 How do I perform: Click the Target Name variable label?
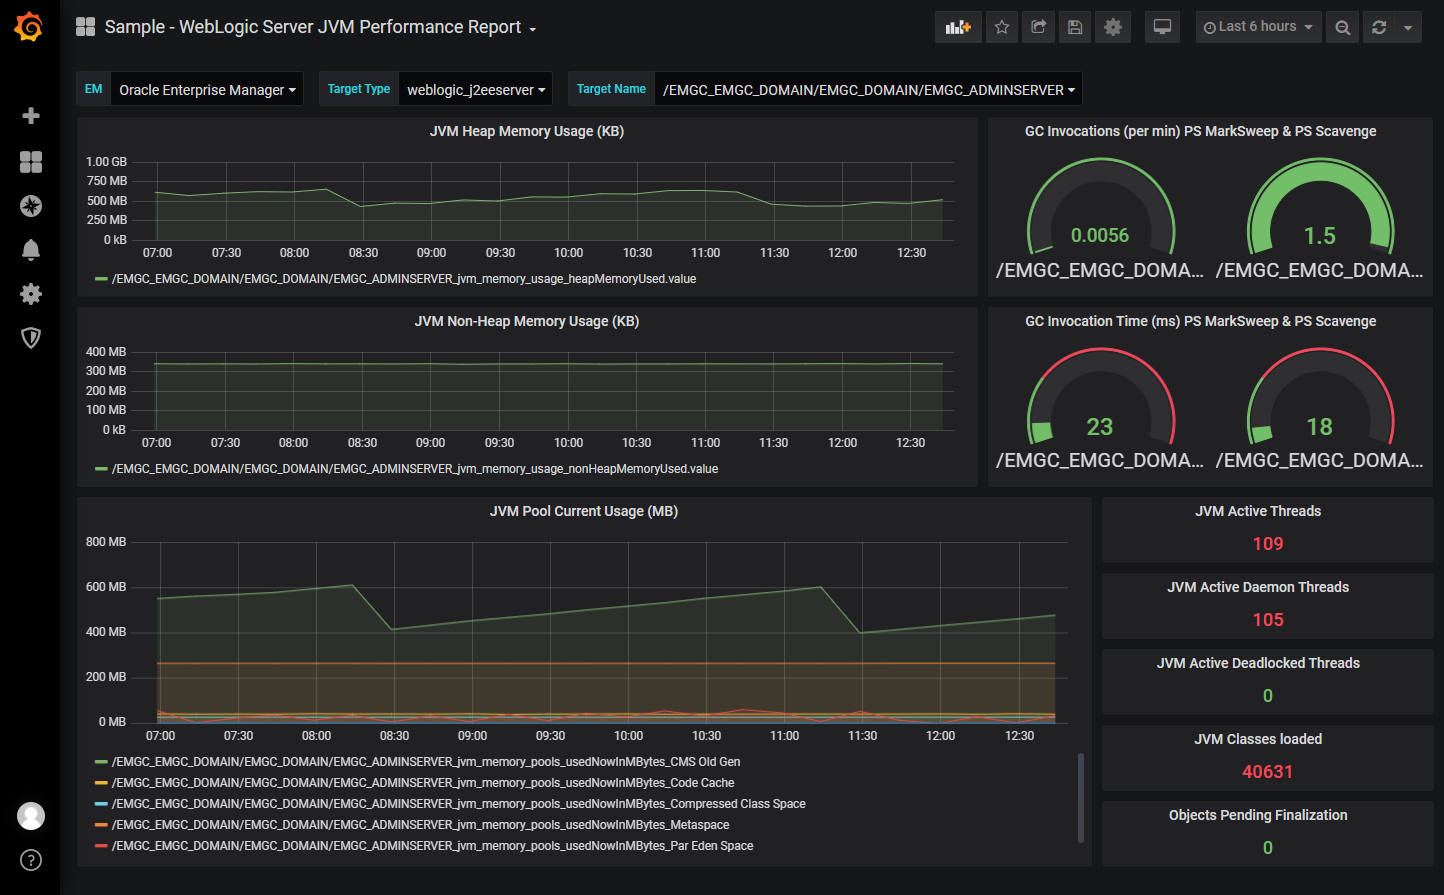(611, 89)
